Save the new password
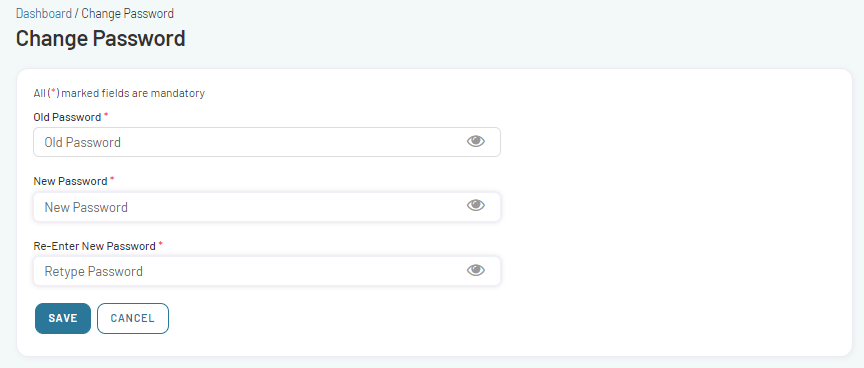The height and width of the screenshot is (368, 864). click(63, 318)
